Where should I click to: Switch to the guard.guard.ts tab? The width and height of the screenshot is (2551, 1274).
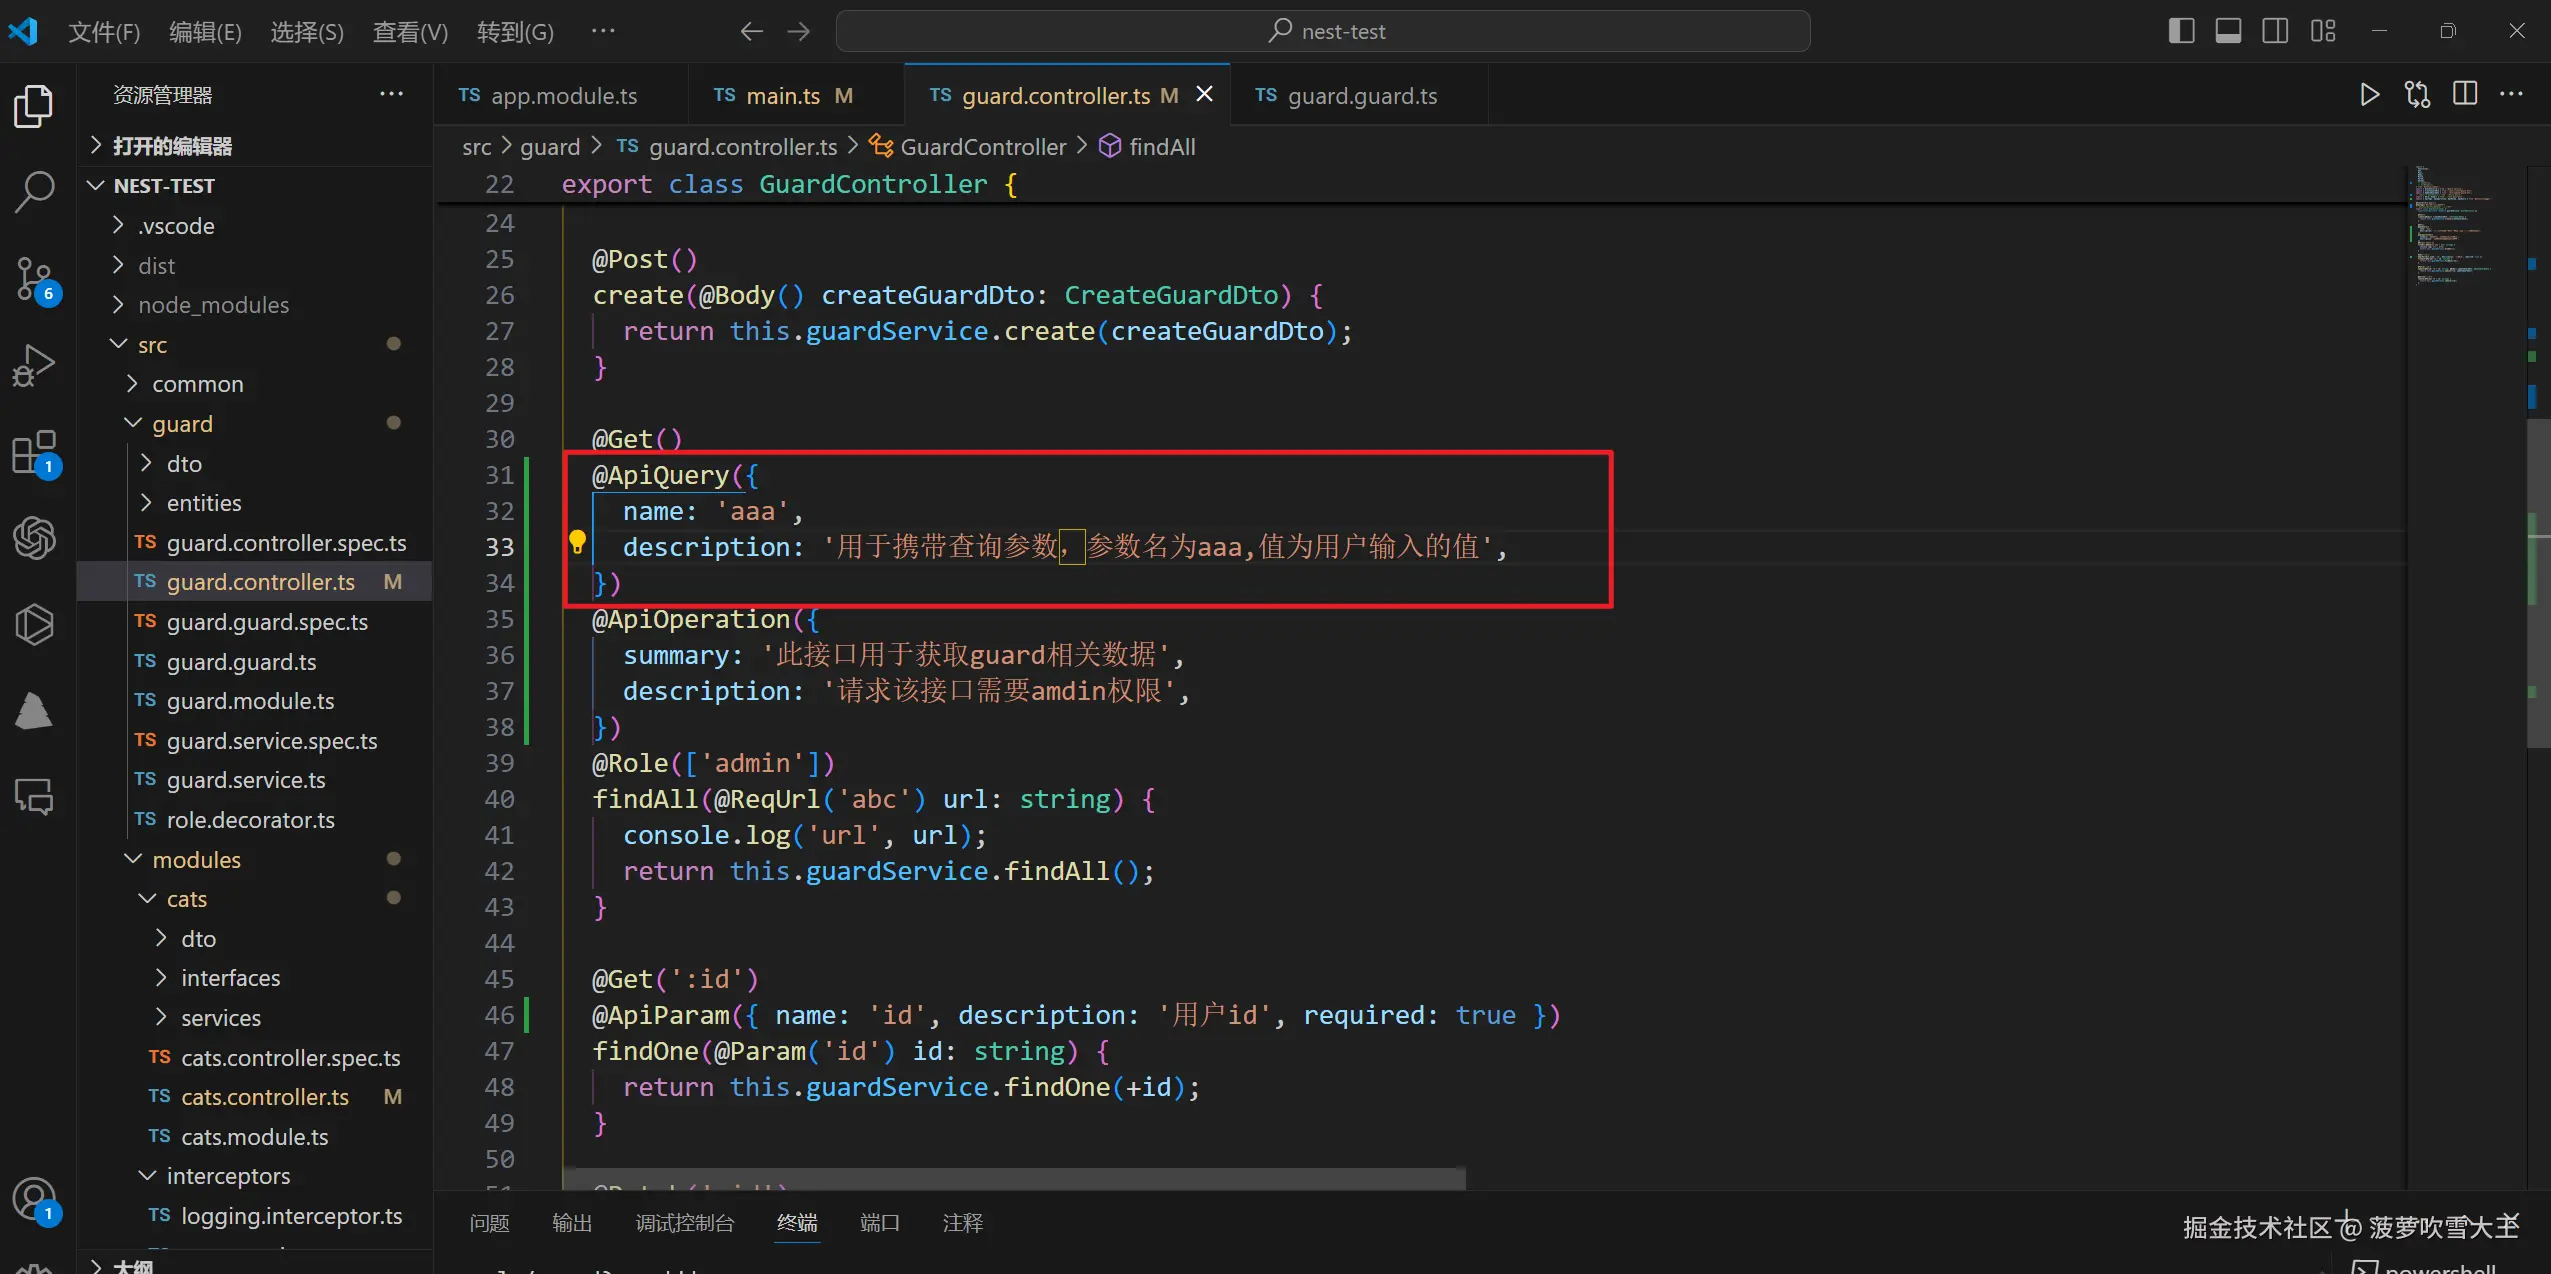click(1361, 96)
